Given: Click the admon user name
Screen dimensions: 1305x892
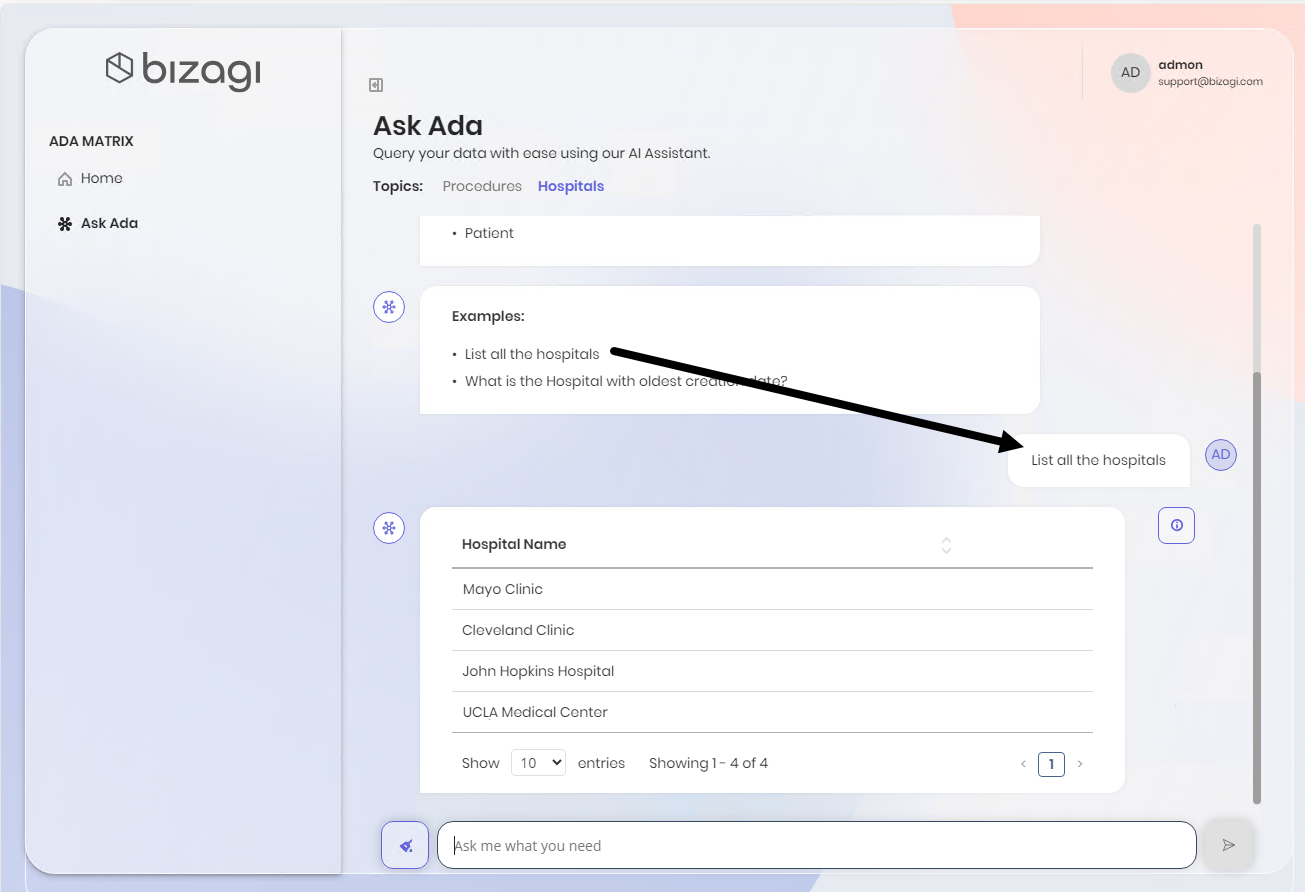Looking at the screenshot, I should point(1180,65).
